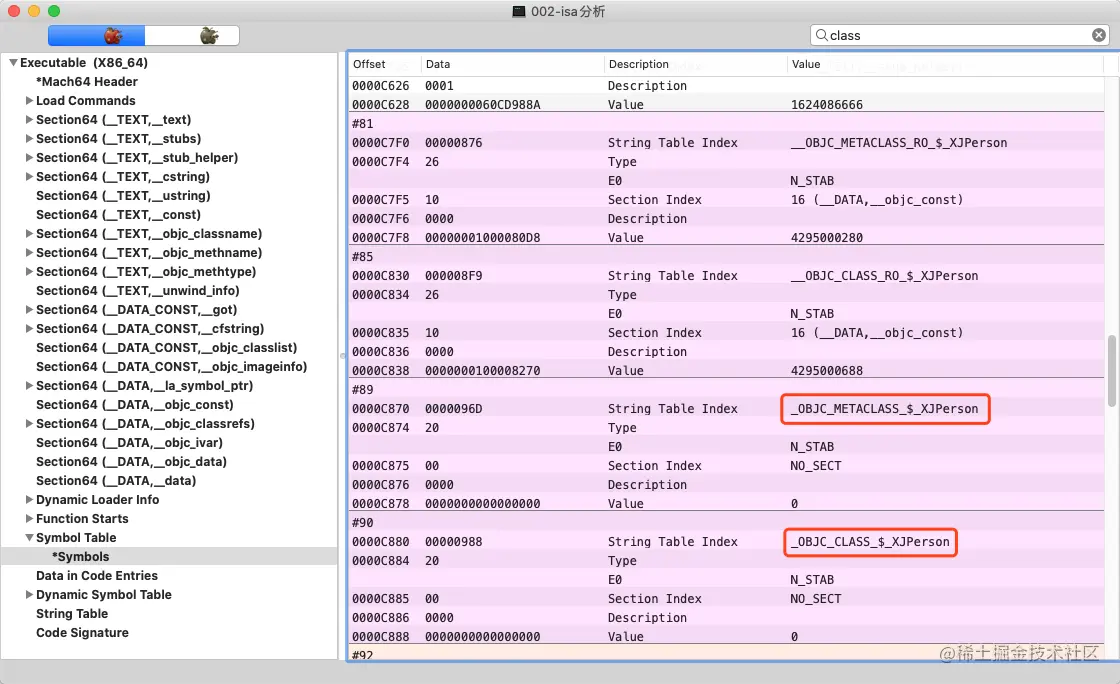
Task: Open the Code Signature item
Action: coord(82,633)
